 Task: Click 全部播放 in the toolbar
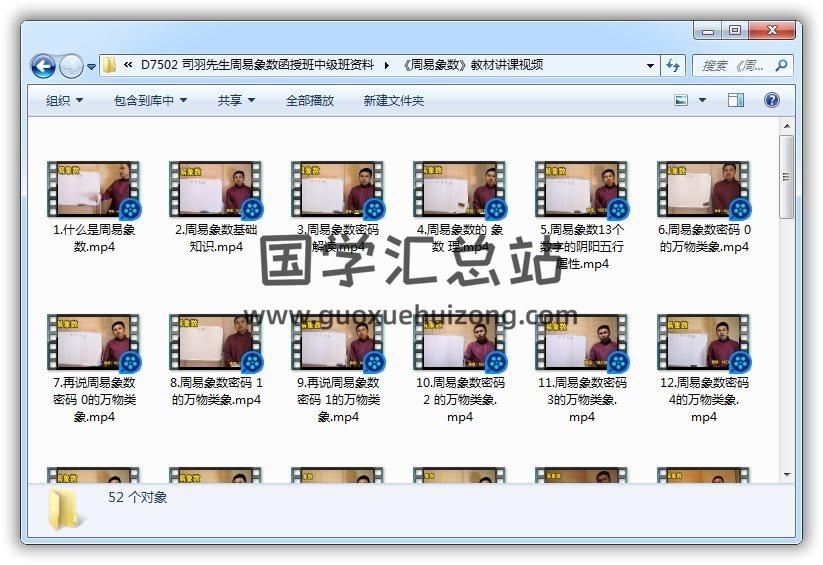tap(310, 100)
